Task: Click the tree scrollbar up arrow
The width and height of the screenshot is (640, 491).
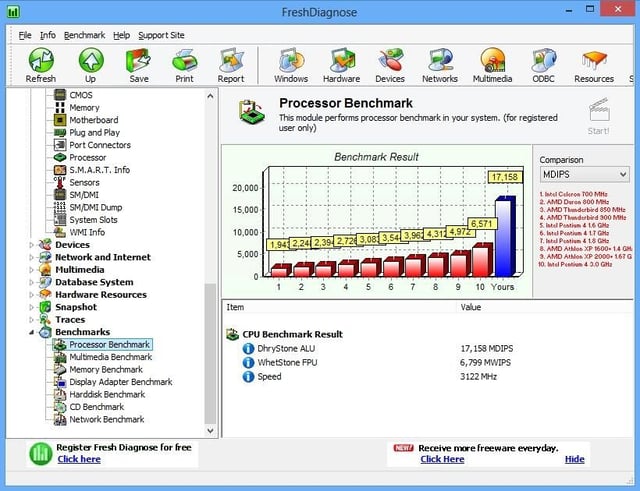Action: [210, 96]
